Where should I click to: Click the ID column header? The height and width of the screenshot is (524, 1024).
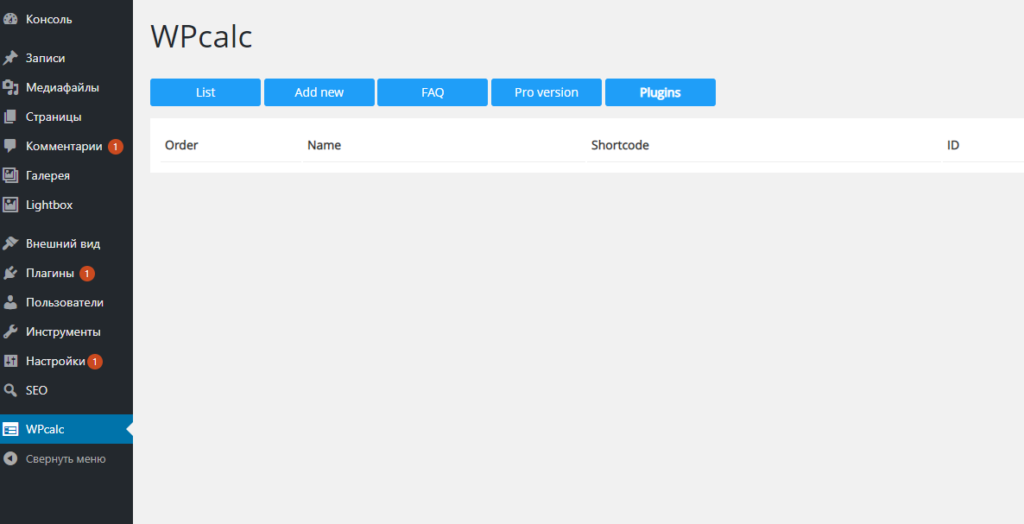pos(953,145)
